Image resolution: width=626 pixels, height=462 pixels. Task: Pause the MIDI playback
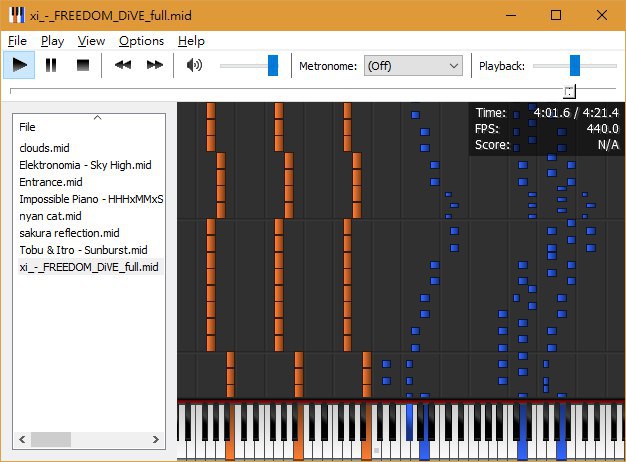pyautogui.click(x=51, y=65)
